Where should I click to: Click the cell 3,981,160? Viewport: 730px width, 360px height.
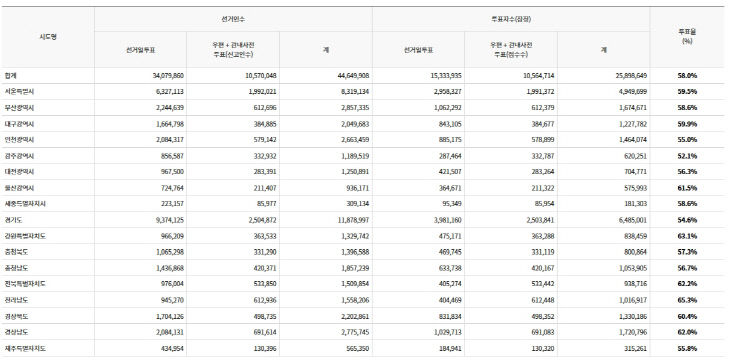[x=447, y=220]
